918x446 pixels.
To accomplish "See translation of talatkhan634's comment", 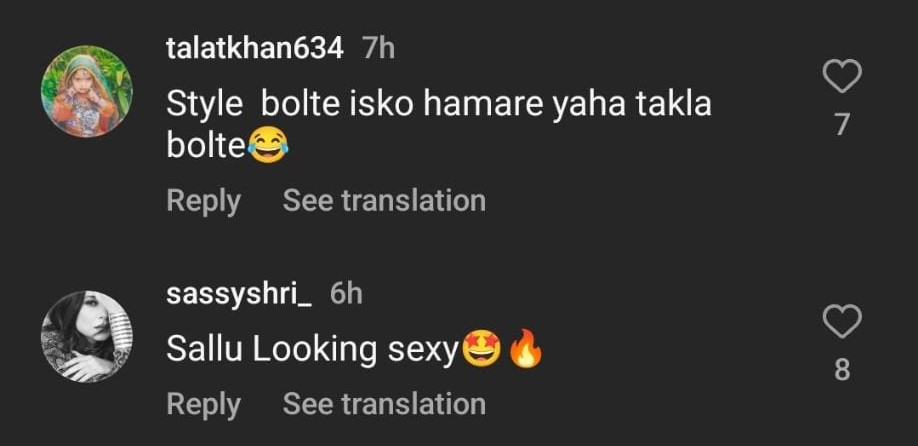I will click(x=384, y=200).
